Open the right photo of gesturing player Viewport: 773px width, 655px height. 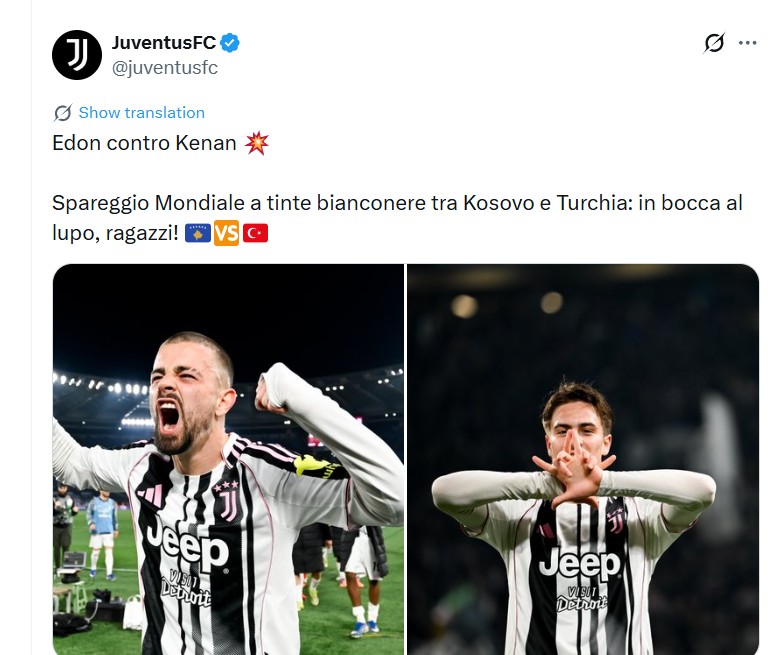(583, 459)
